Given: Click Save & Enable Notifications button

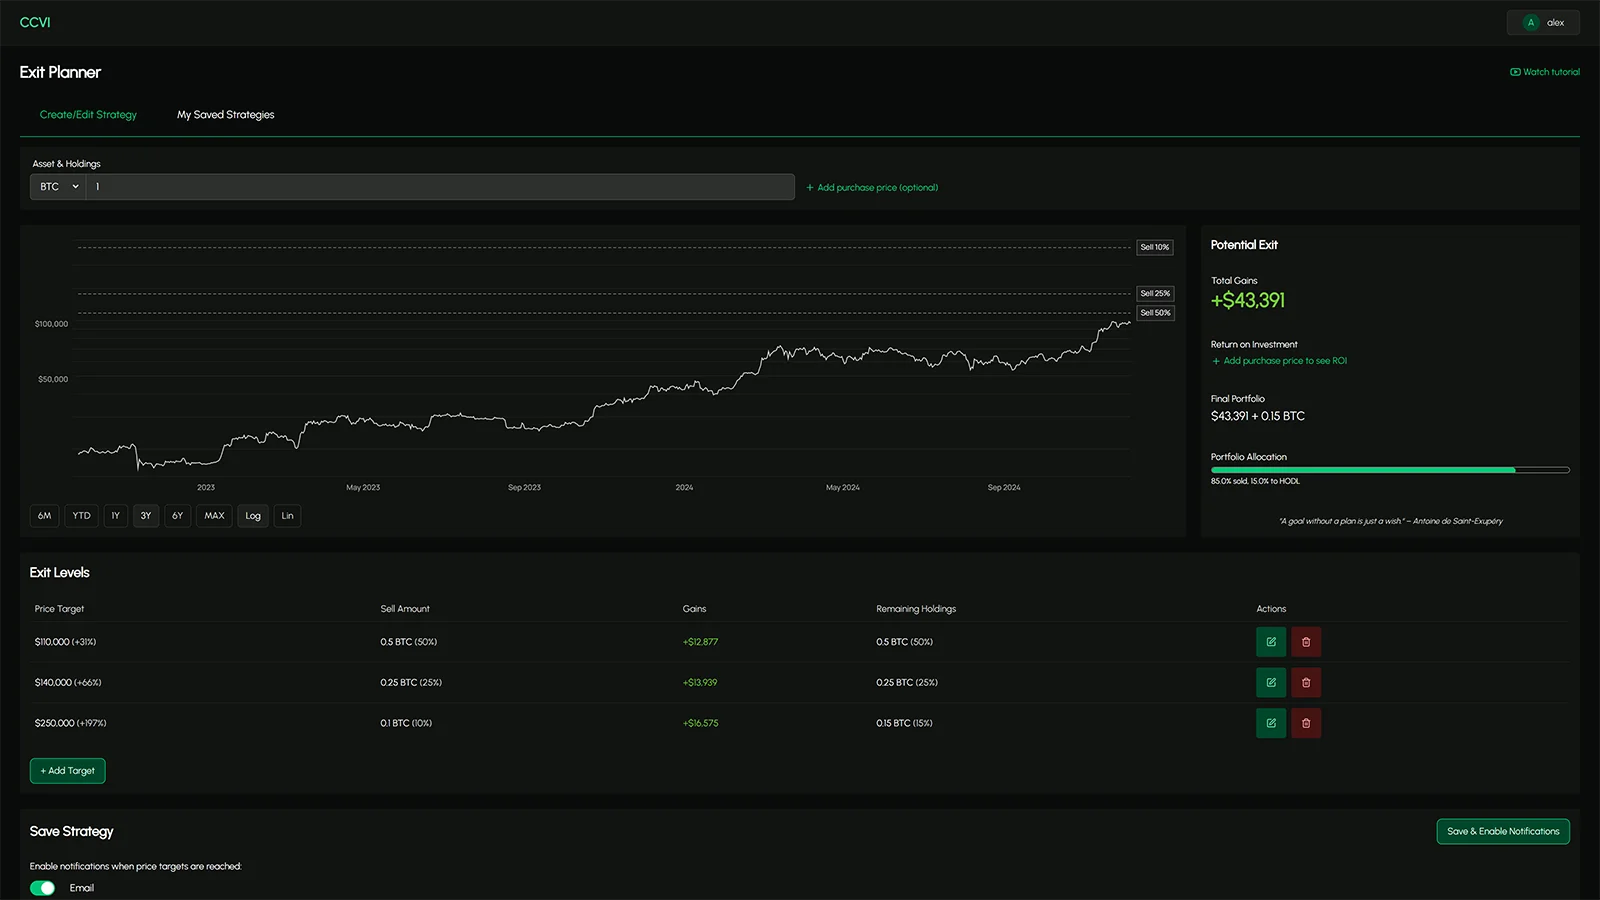Looking at the screenshot, I should 1502,831.
